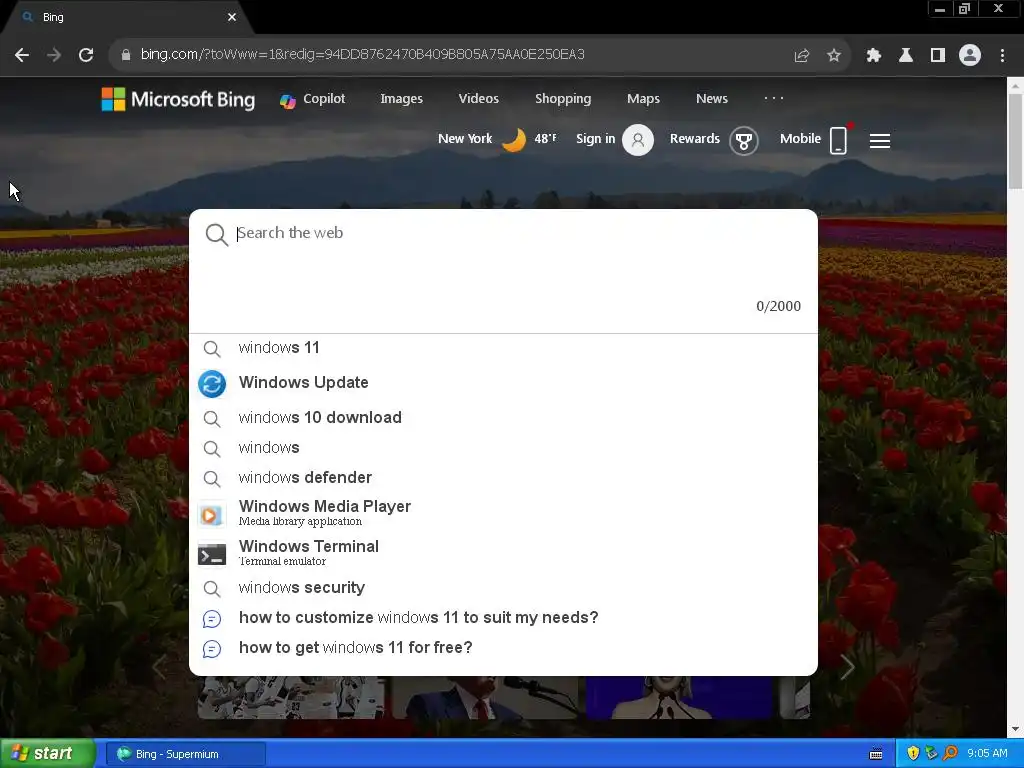Click the magnifier tray icon
The width and height of the screenshot is (1024, 768).
pos(950,754)
